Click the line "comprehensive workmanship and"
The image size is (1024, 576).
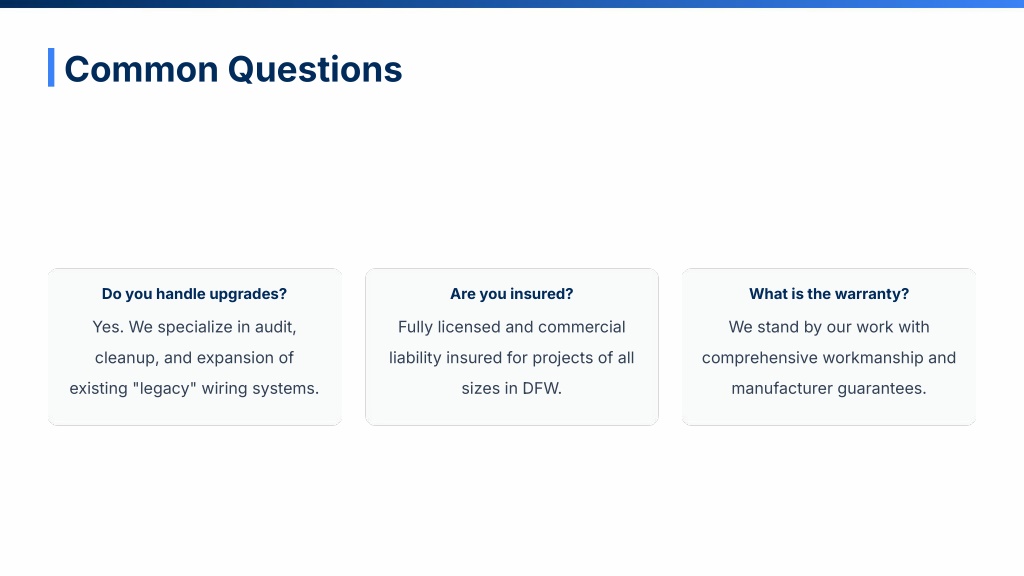(x=829, y=357)
